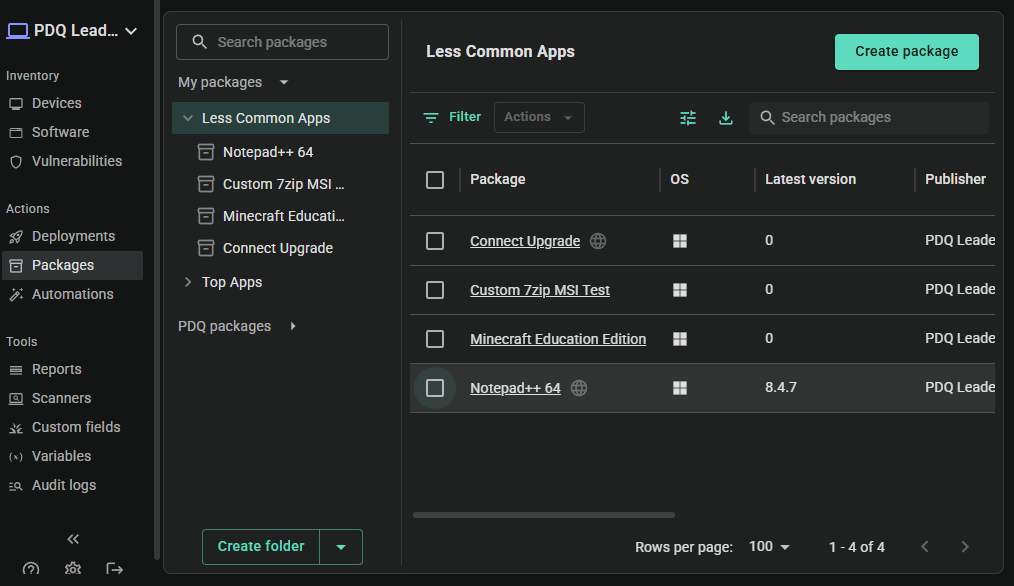Select Packages in the Actions section
The width and height of the screenshot is (1014, 586).
tap(72, 265)
